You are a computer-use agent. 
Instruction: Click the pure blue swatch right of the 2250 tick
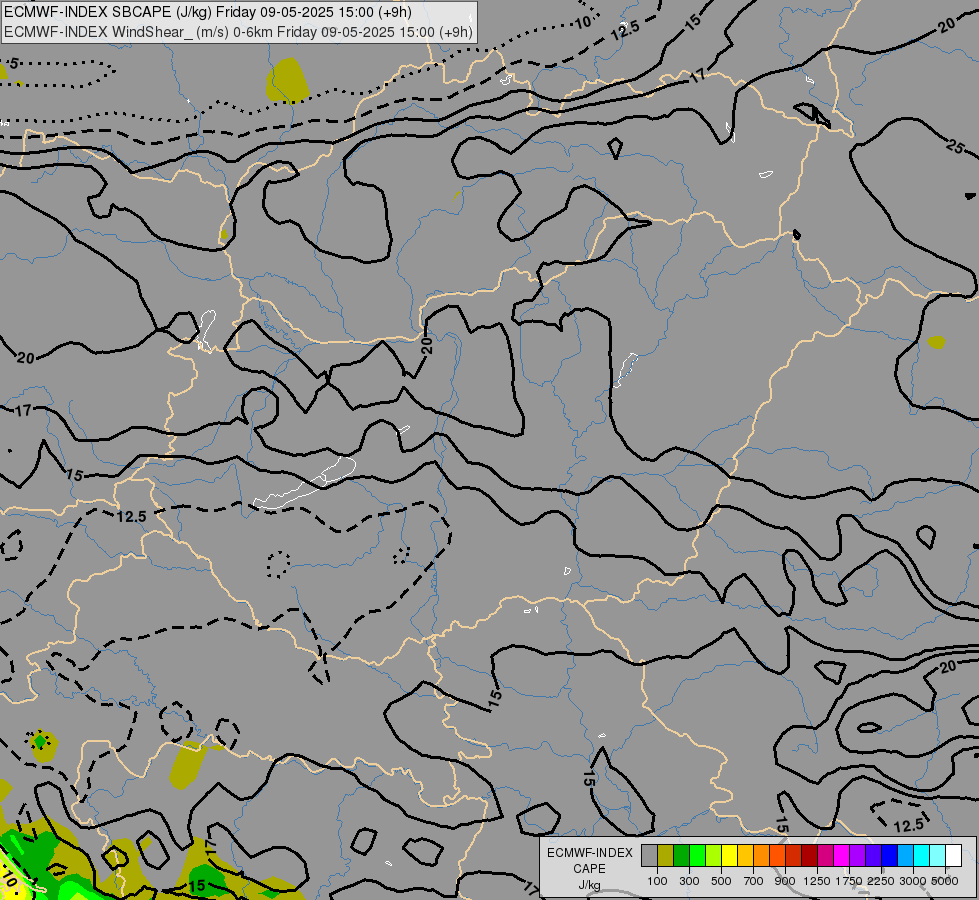pyautogui.click(x=890, y=856)
